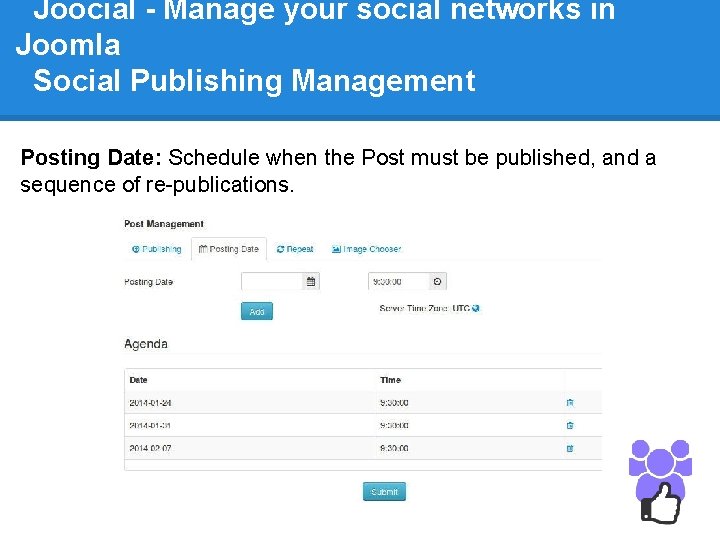Viewport: 720px width, 540px height.
Task: Click the Agenda heading
Action: click(x=146, y=344)
